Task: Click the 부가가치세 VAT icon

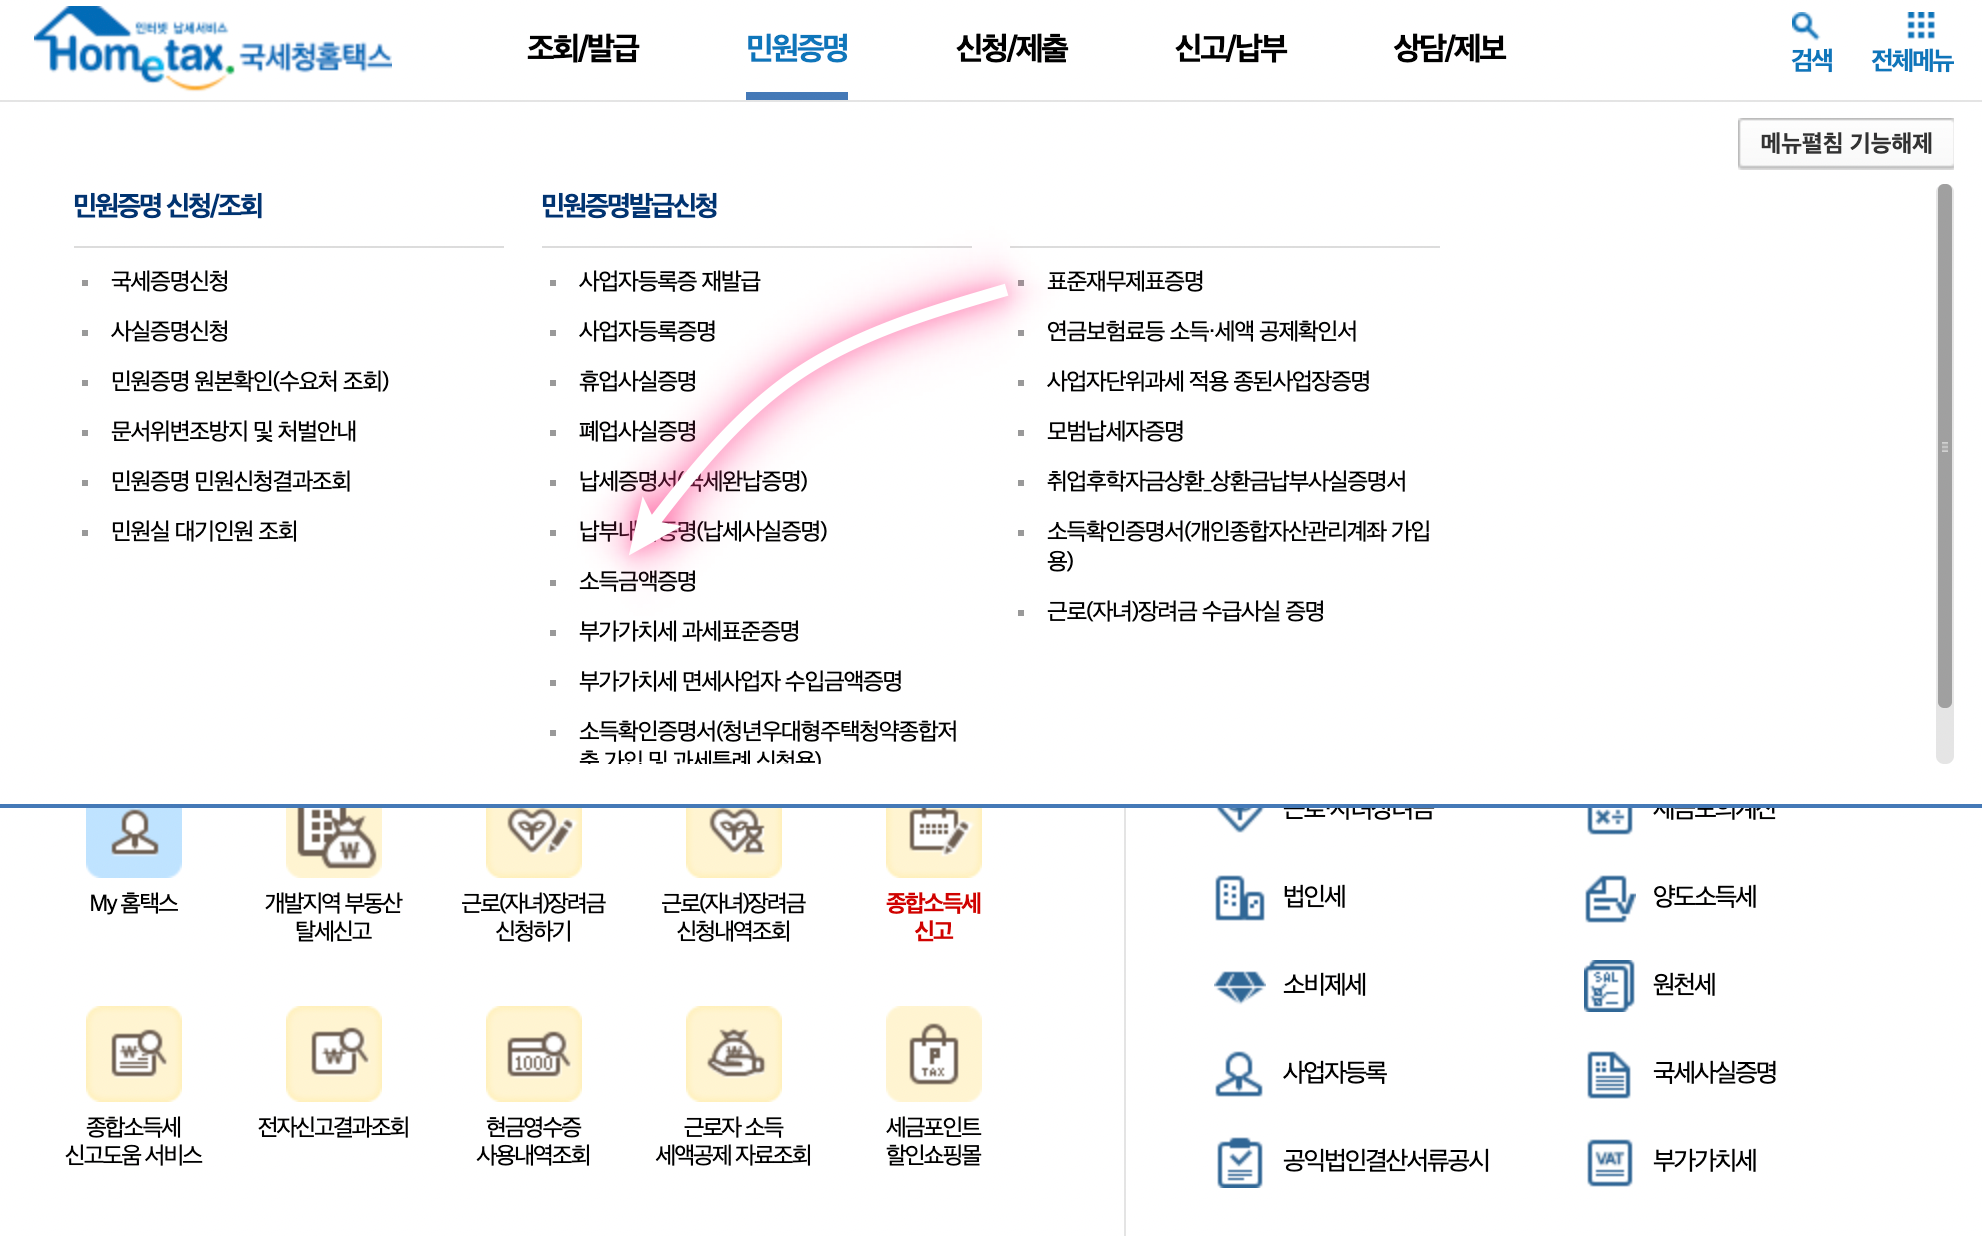Action: pyautogui.click(x=1609, y=1161)
